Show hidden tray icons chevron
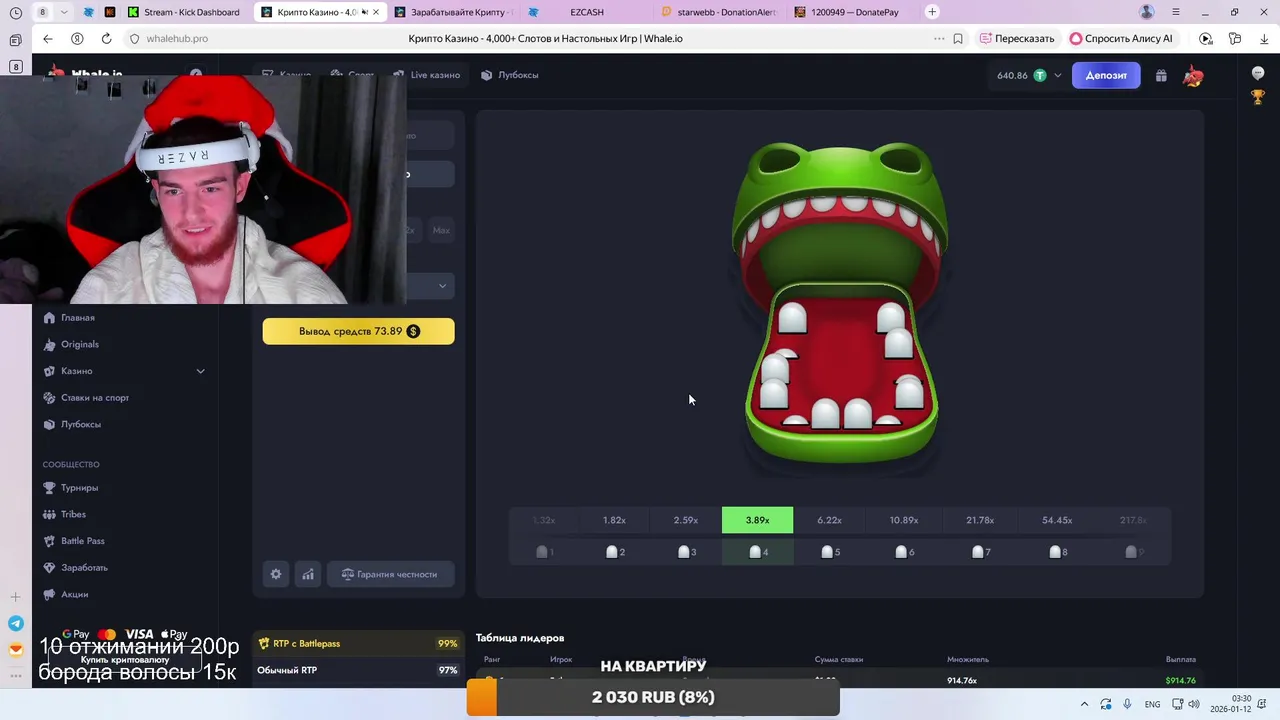This screenshot has width=1280, height=720. [x=1084, y=704]
